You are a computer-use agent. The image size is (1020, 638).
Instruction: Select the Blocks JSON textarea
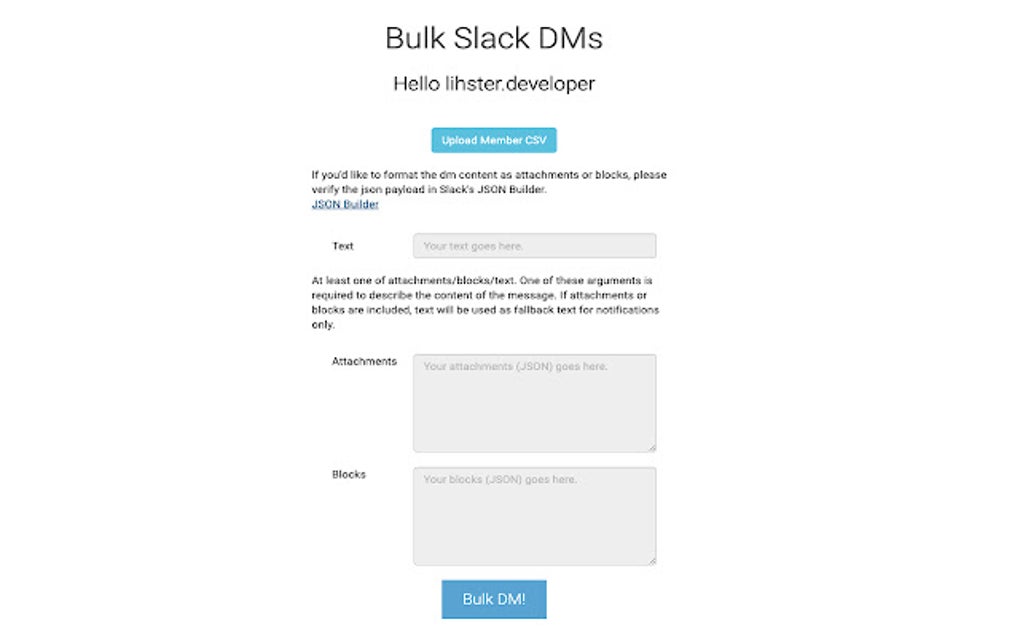tap(534, 513)
